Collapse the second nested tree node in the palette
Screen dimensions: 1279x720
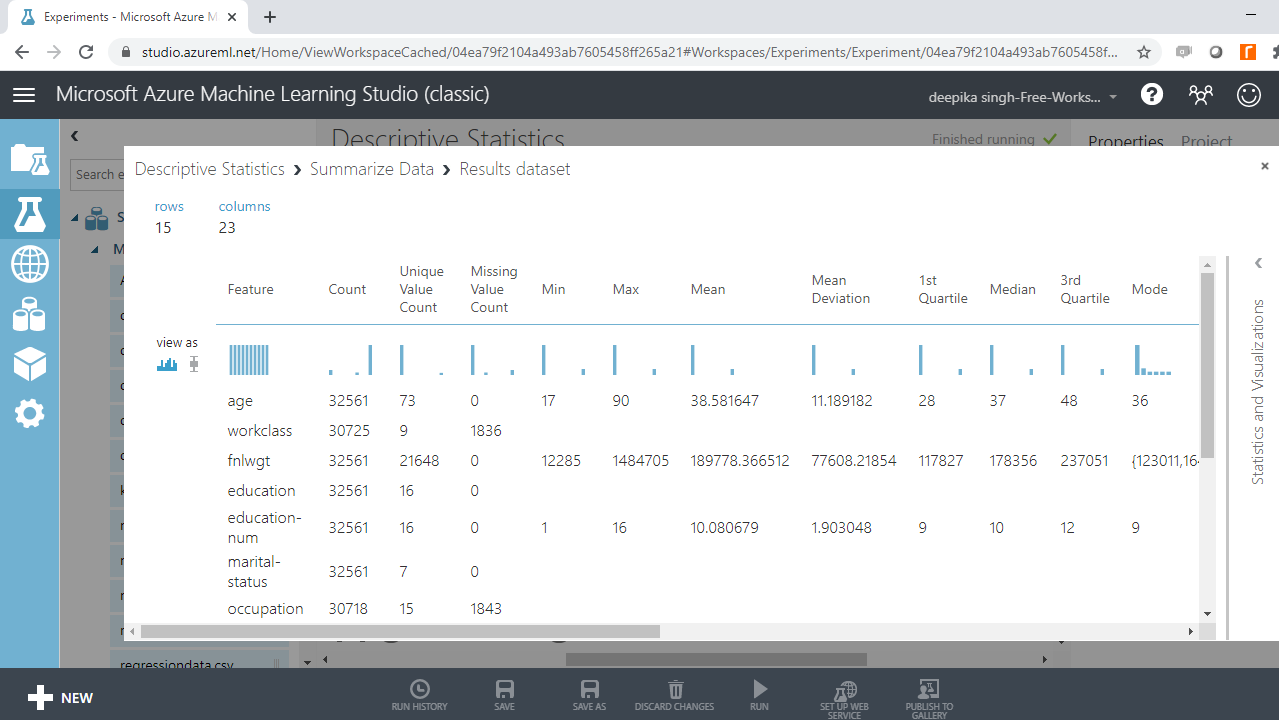click(x=96, y=250)
